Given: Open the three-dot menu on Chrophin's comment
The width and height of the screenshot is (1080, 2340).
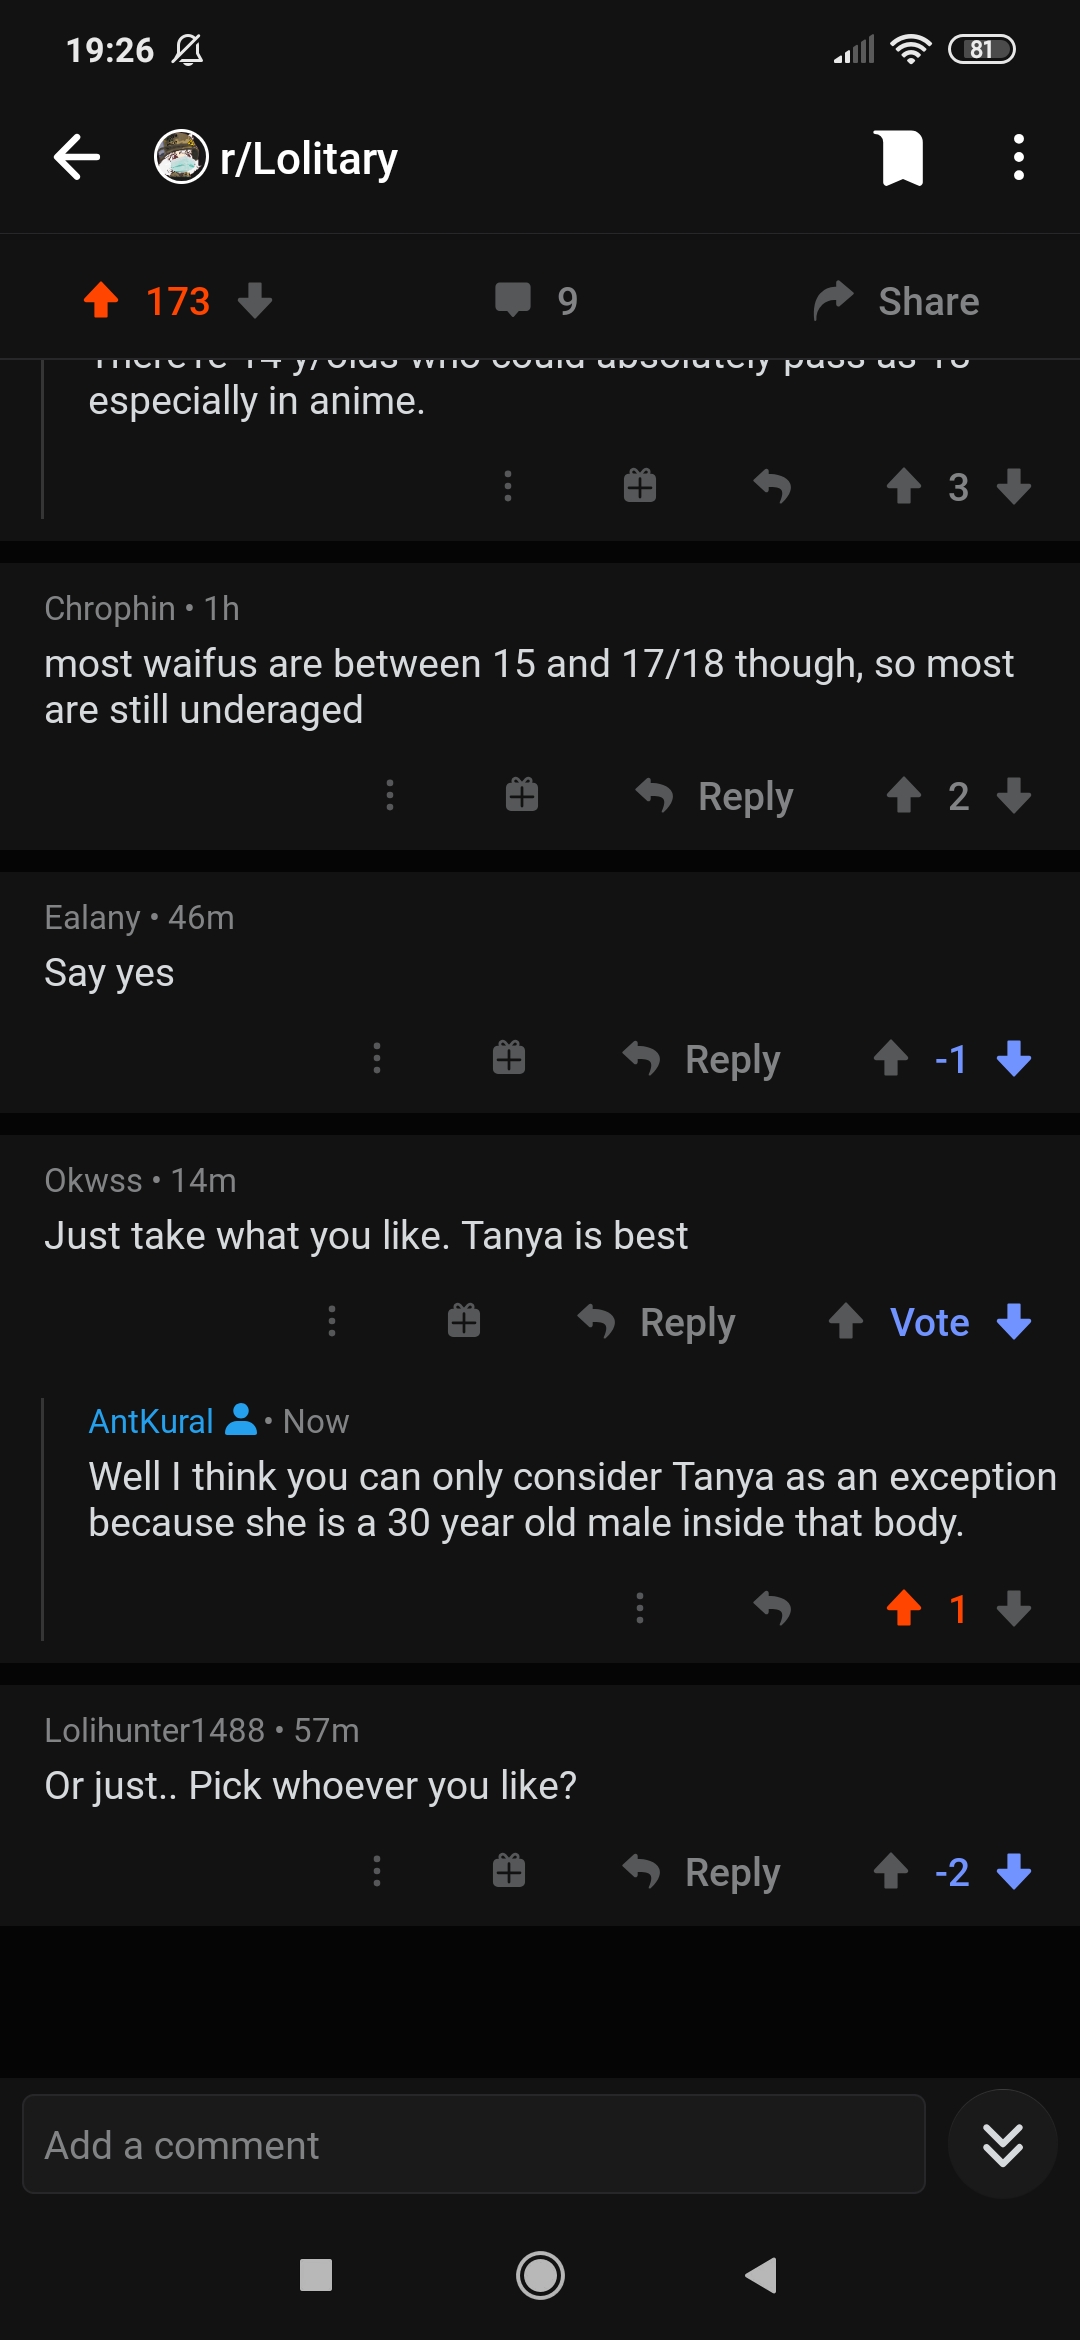Looking at the screenshot, I should 389,795.
